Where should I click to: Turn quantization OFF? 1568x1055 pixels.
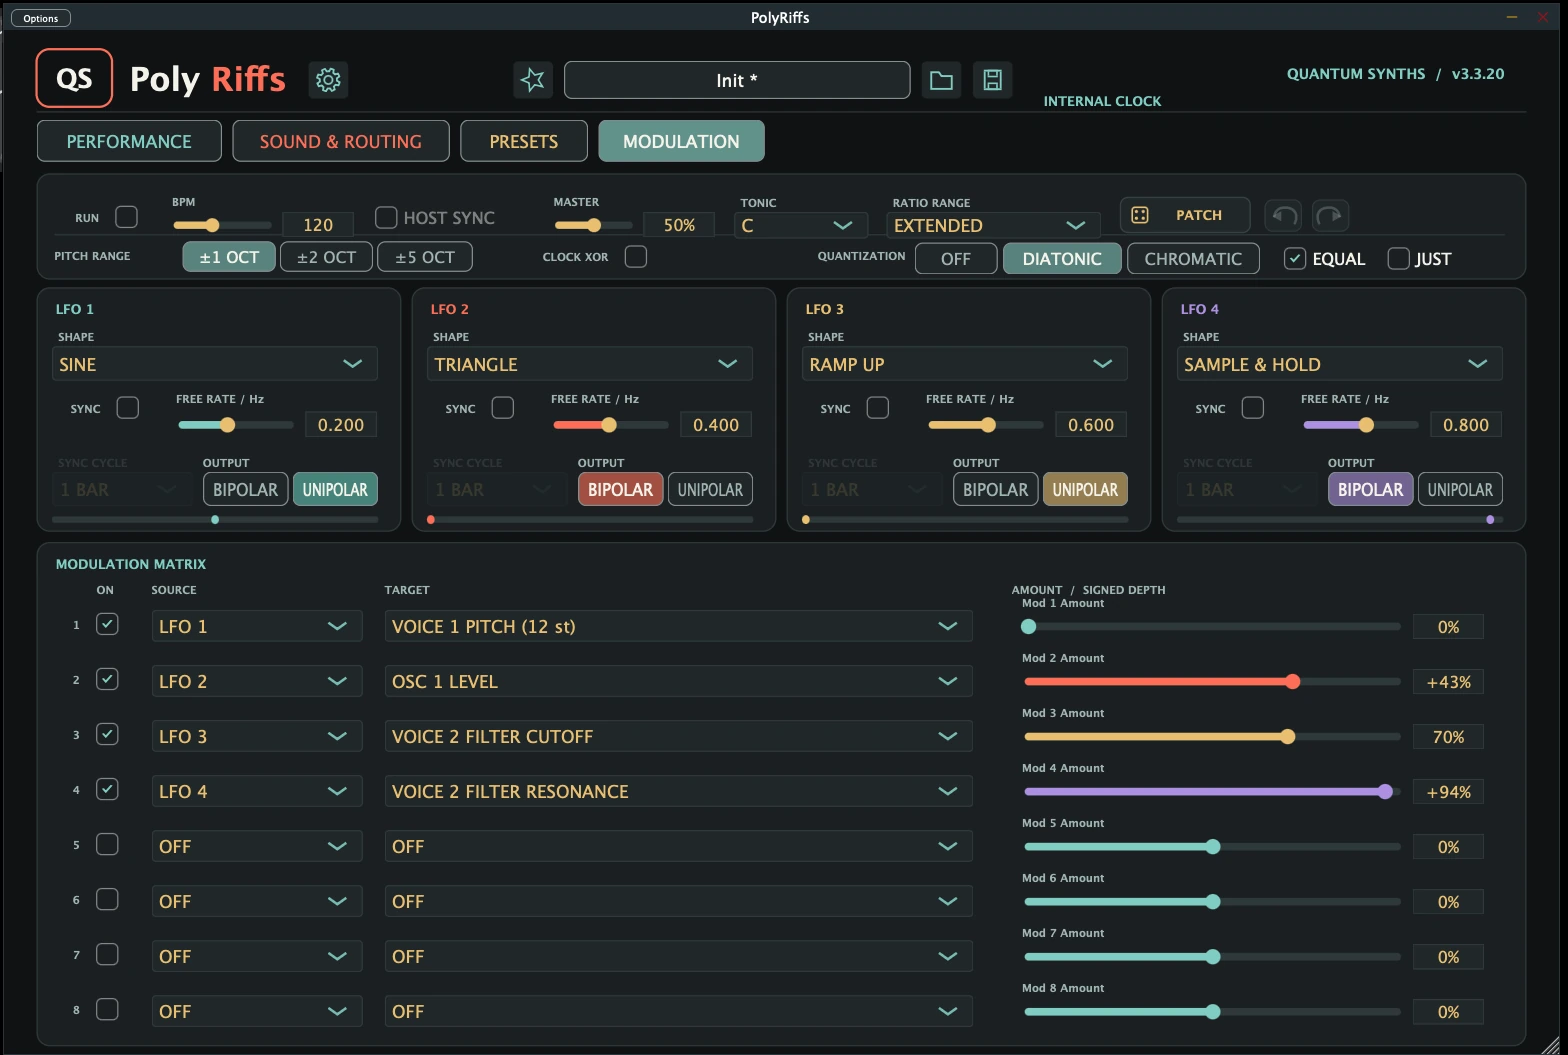coord(956,259)
